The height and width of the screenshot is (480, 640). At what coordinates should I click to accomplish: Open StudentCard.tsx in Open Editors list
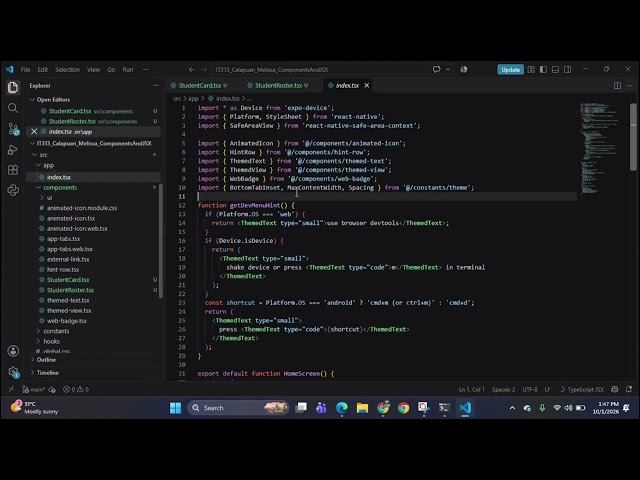tap(93, 111)
